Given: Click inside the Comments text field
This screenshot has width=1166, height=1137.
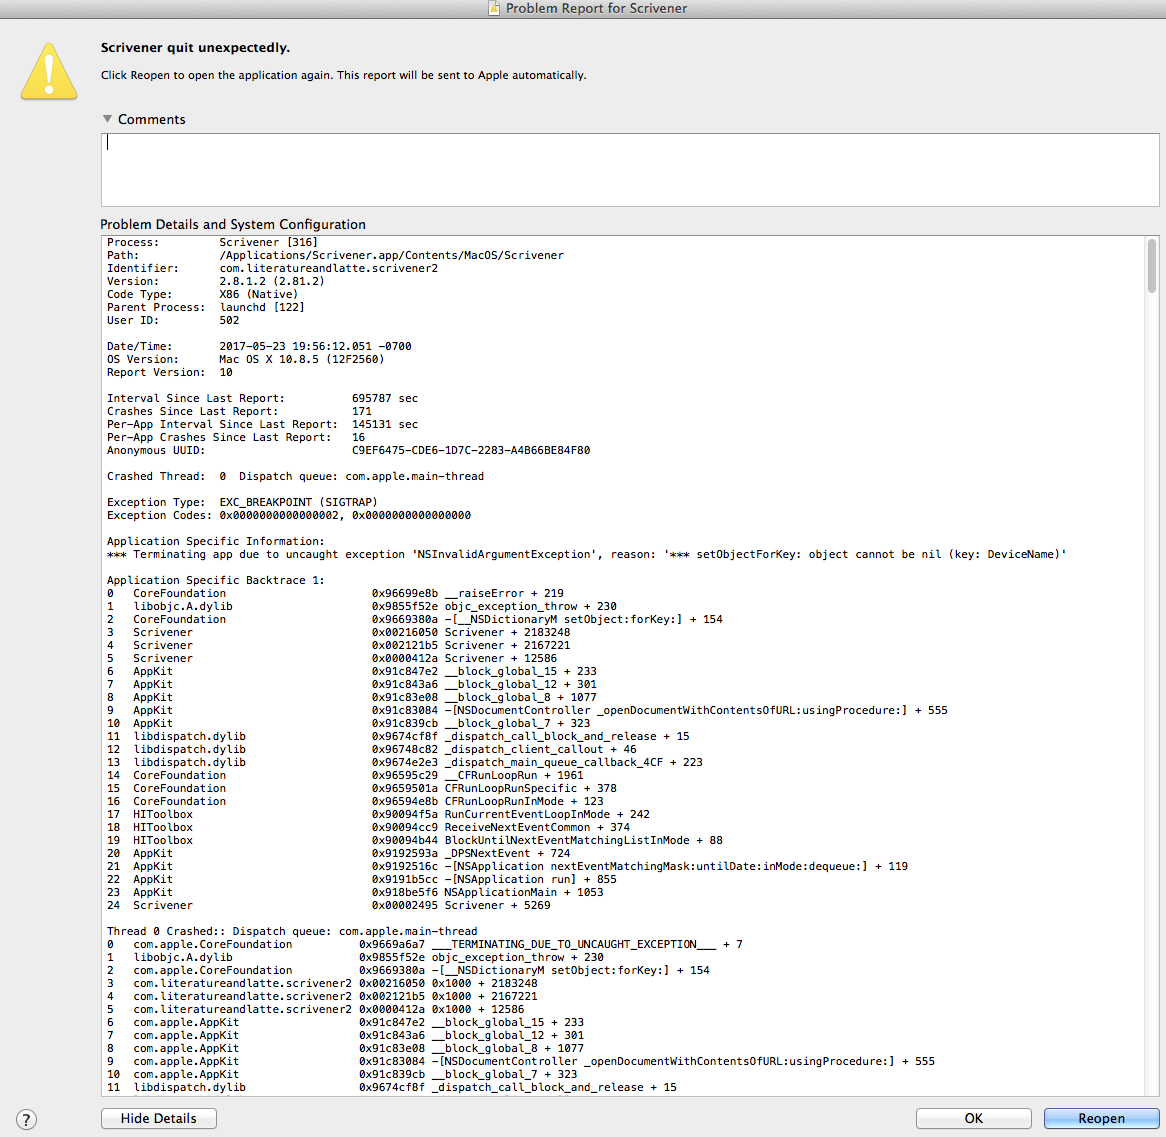Looking at the screenshot, I should click(x=630, y=170).
